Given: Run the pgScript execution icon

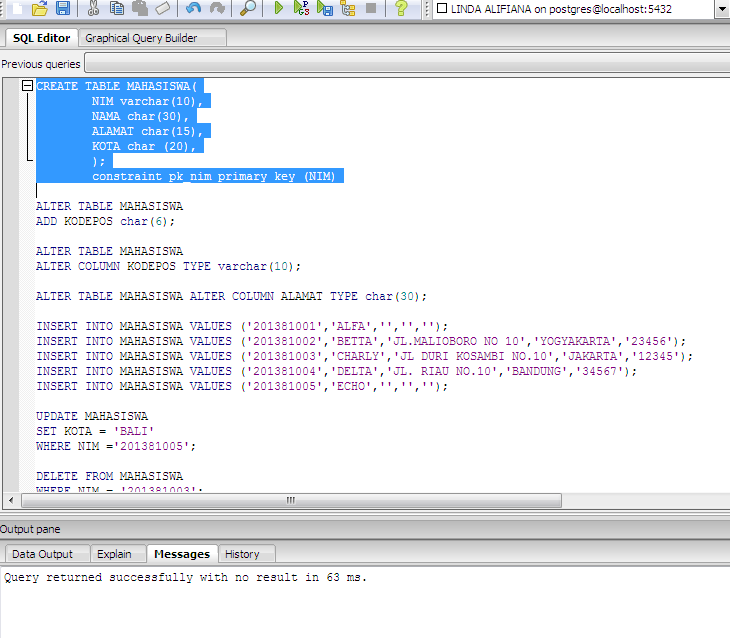Looking at the screenshot, I should point(301,8).
